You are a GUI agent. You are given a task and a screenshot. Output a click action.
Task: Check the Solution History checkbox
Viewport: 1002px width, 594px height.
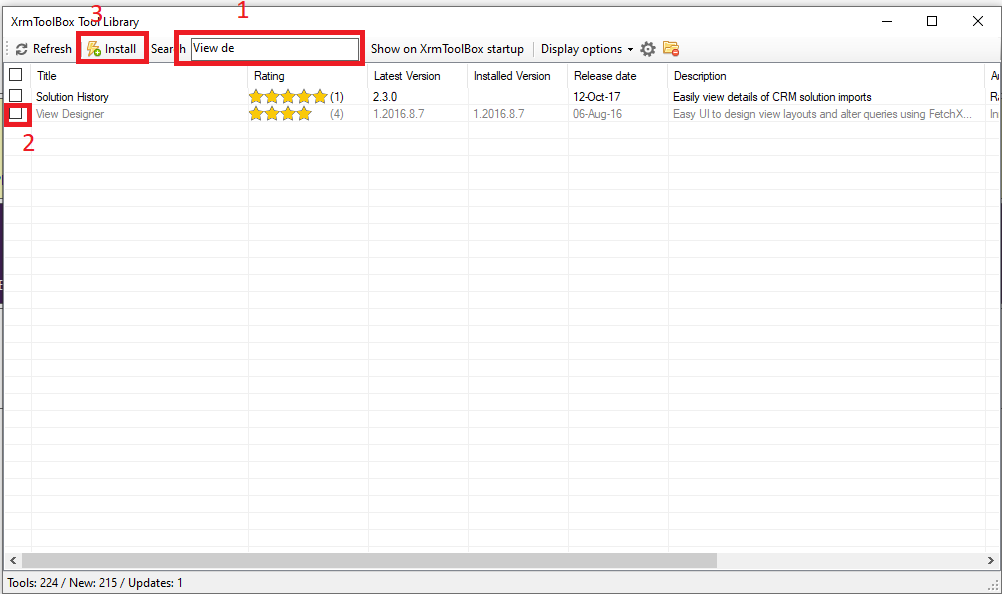[x=16, y=96]
